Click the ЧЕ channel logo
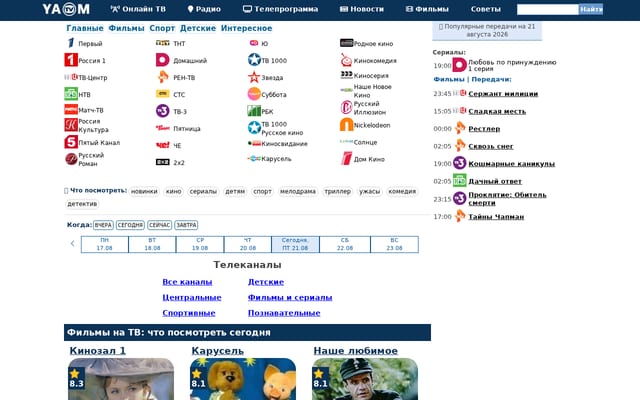This screenshot has height=400, width=640. pos(162,145)
